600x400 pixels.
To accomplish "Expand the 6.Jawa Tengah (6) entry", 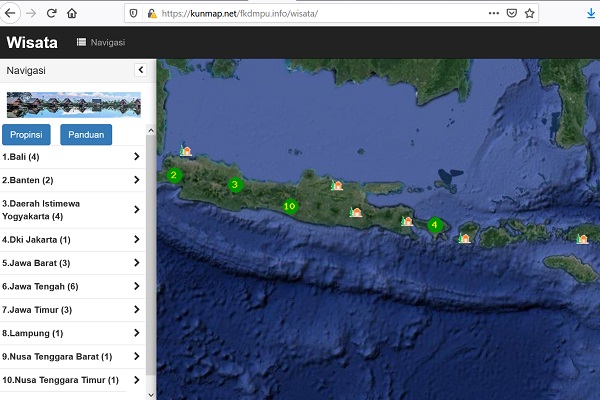I will (x=72, y=286).
